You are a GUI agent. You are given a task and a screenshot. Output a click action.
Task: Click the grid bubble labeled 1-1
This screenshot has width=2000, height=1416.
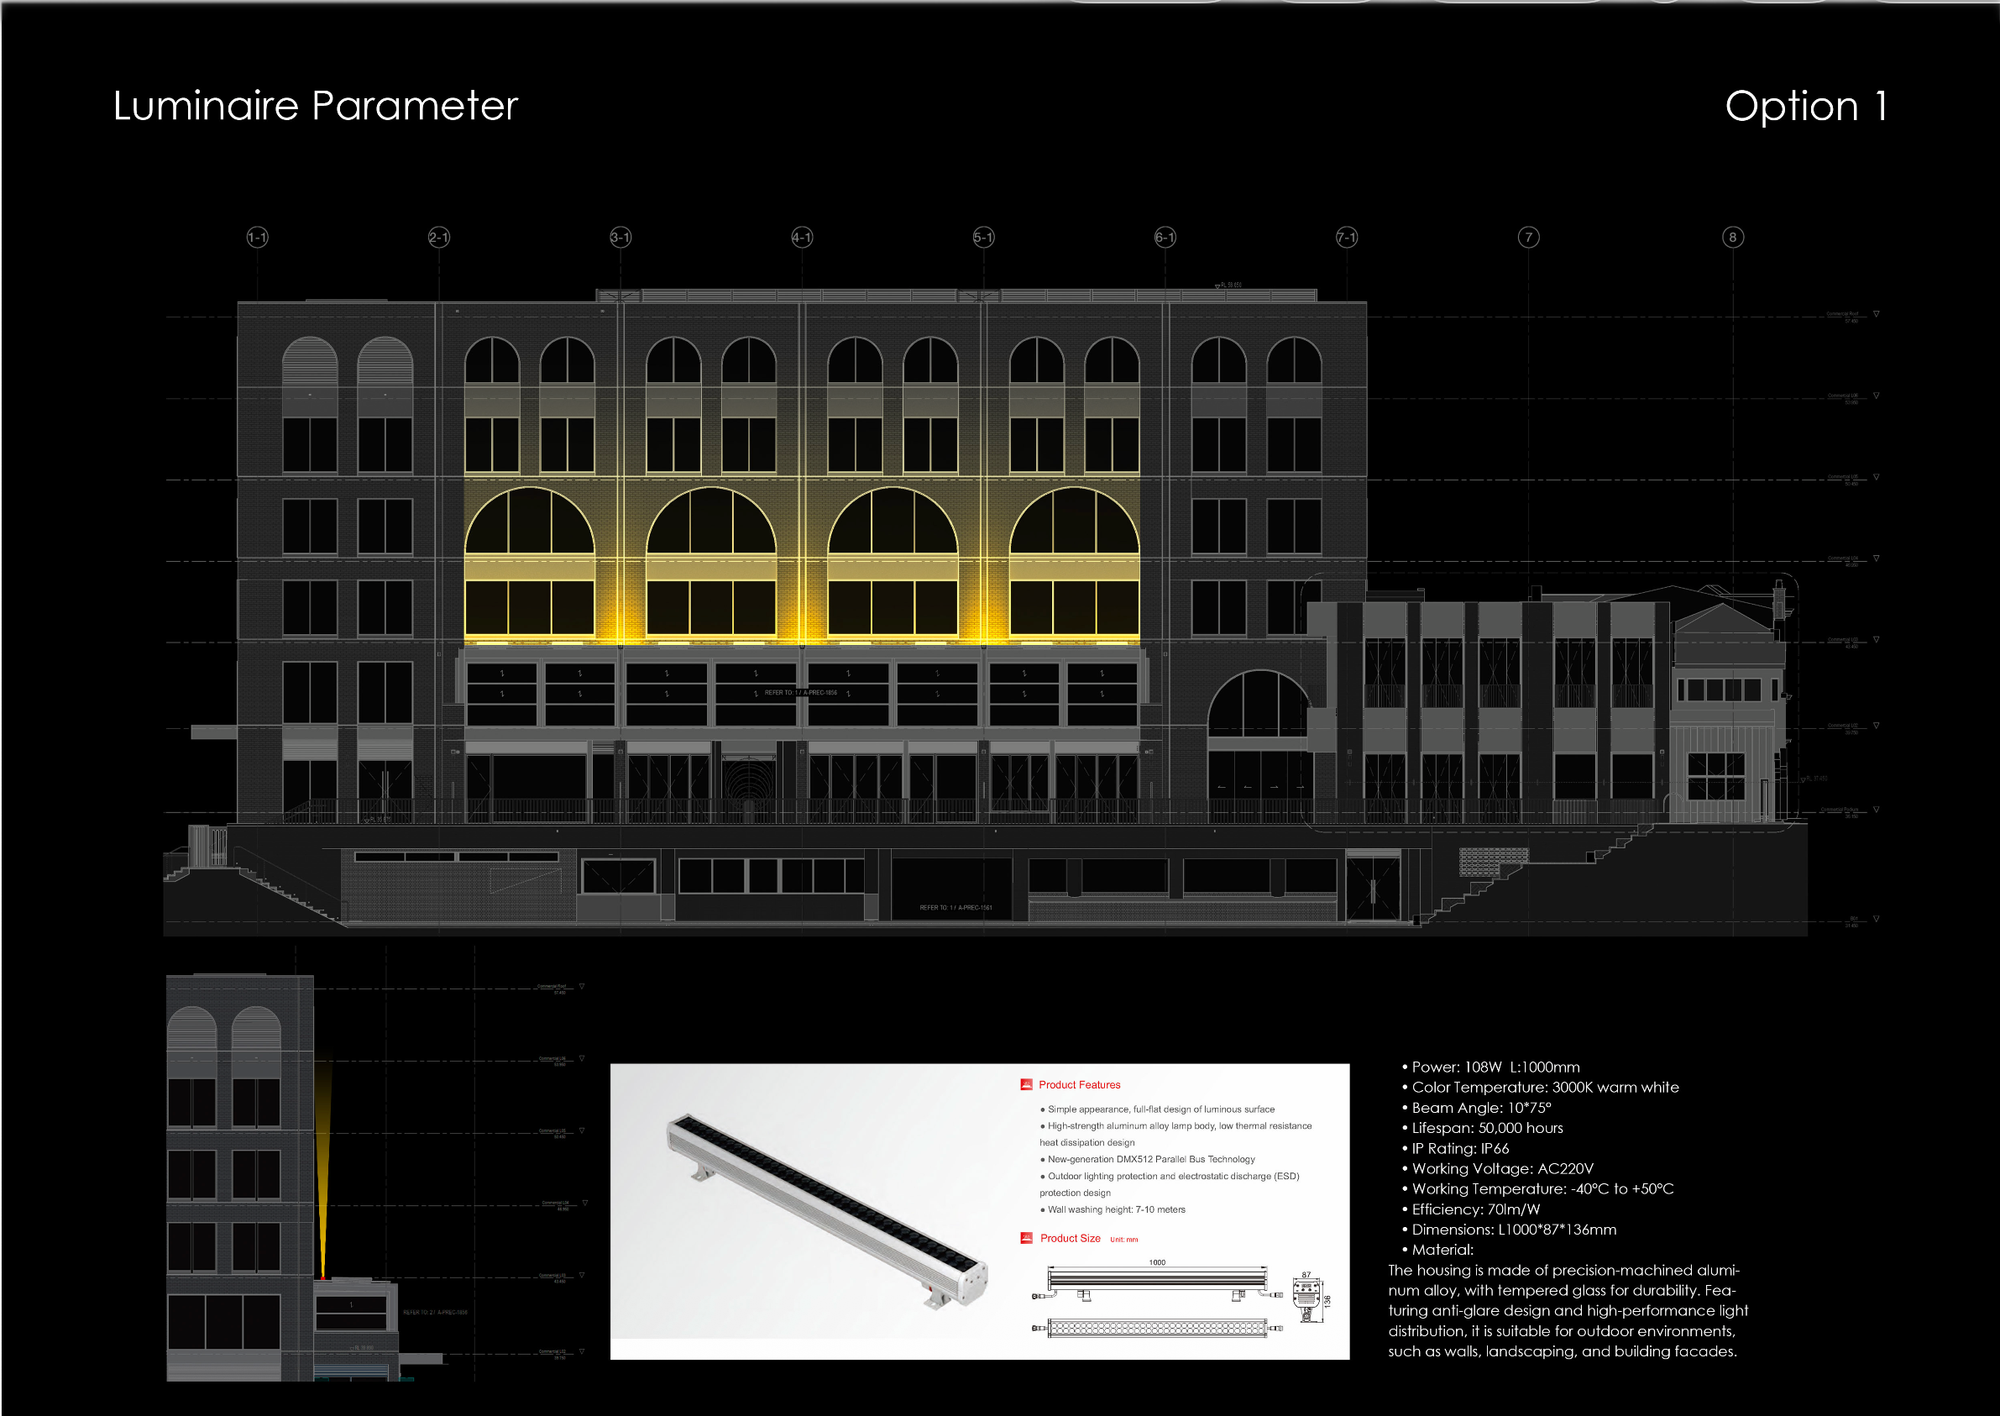pyautogui.click(x=257, y=237)
